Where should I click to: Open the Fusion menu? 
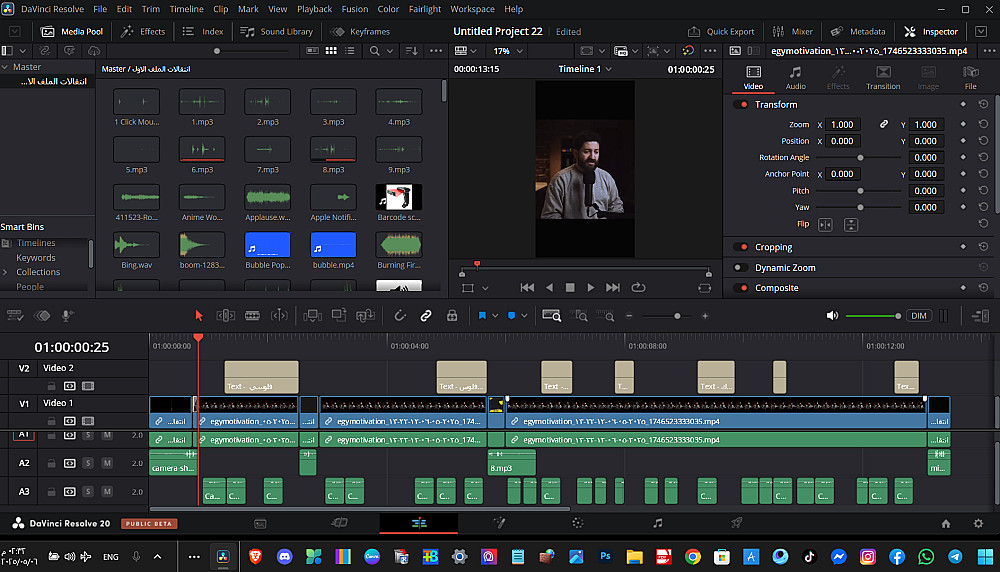pyautogui.click(x=354, y=9)
